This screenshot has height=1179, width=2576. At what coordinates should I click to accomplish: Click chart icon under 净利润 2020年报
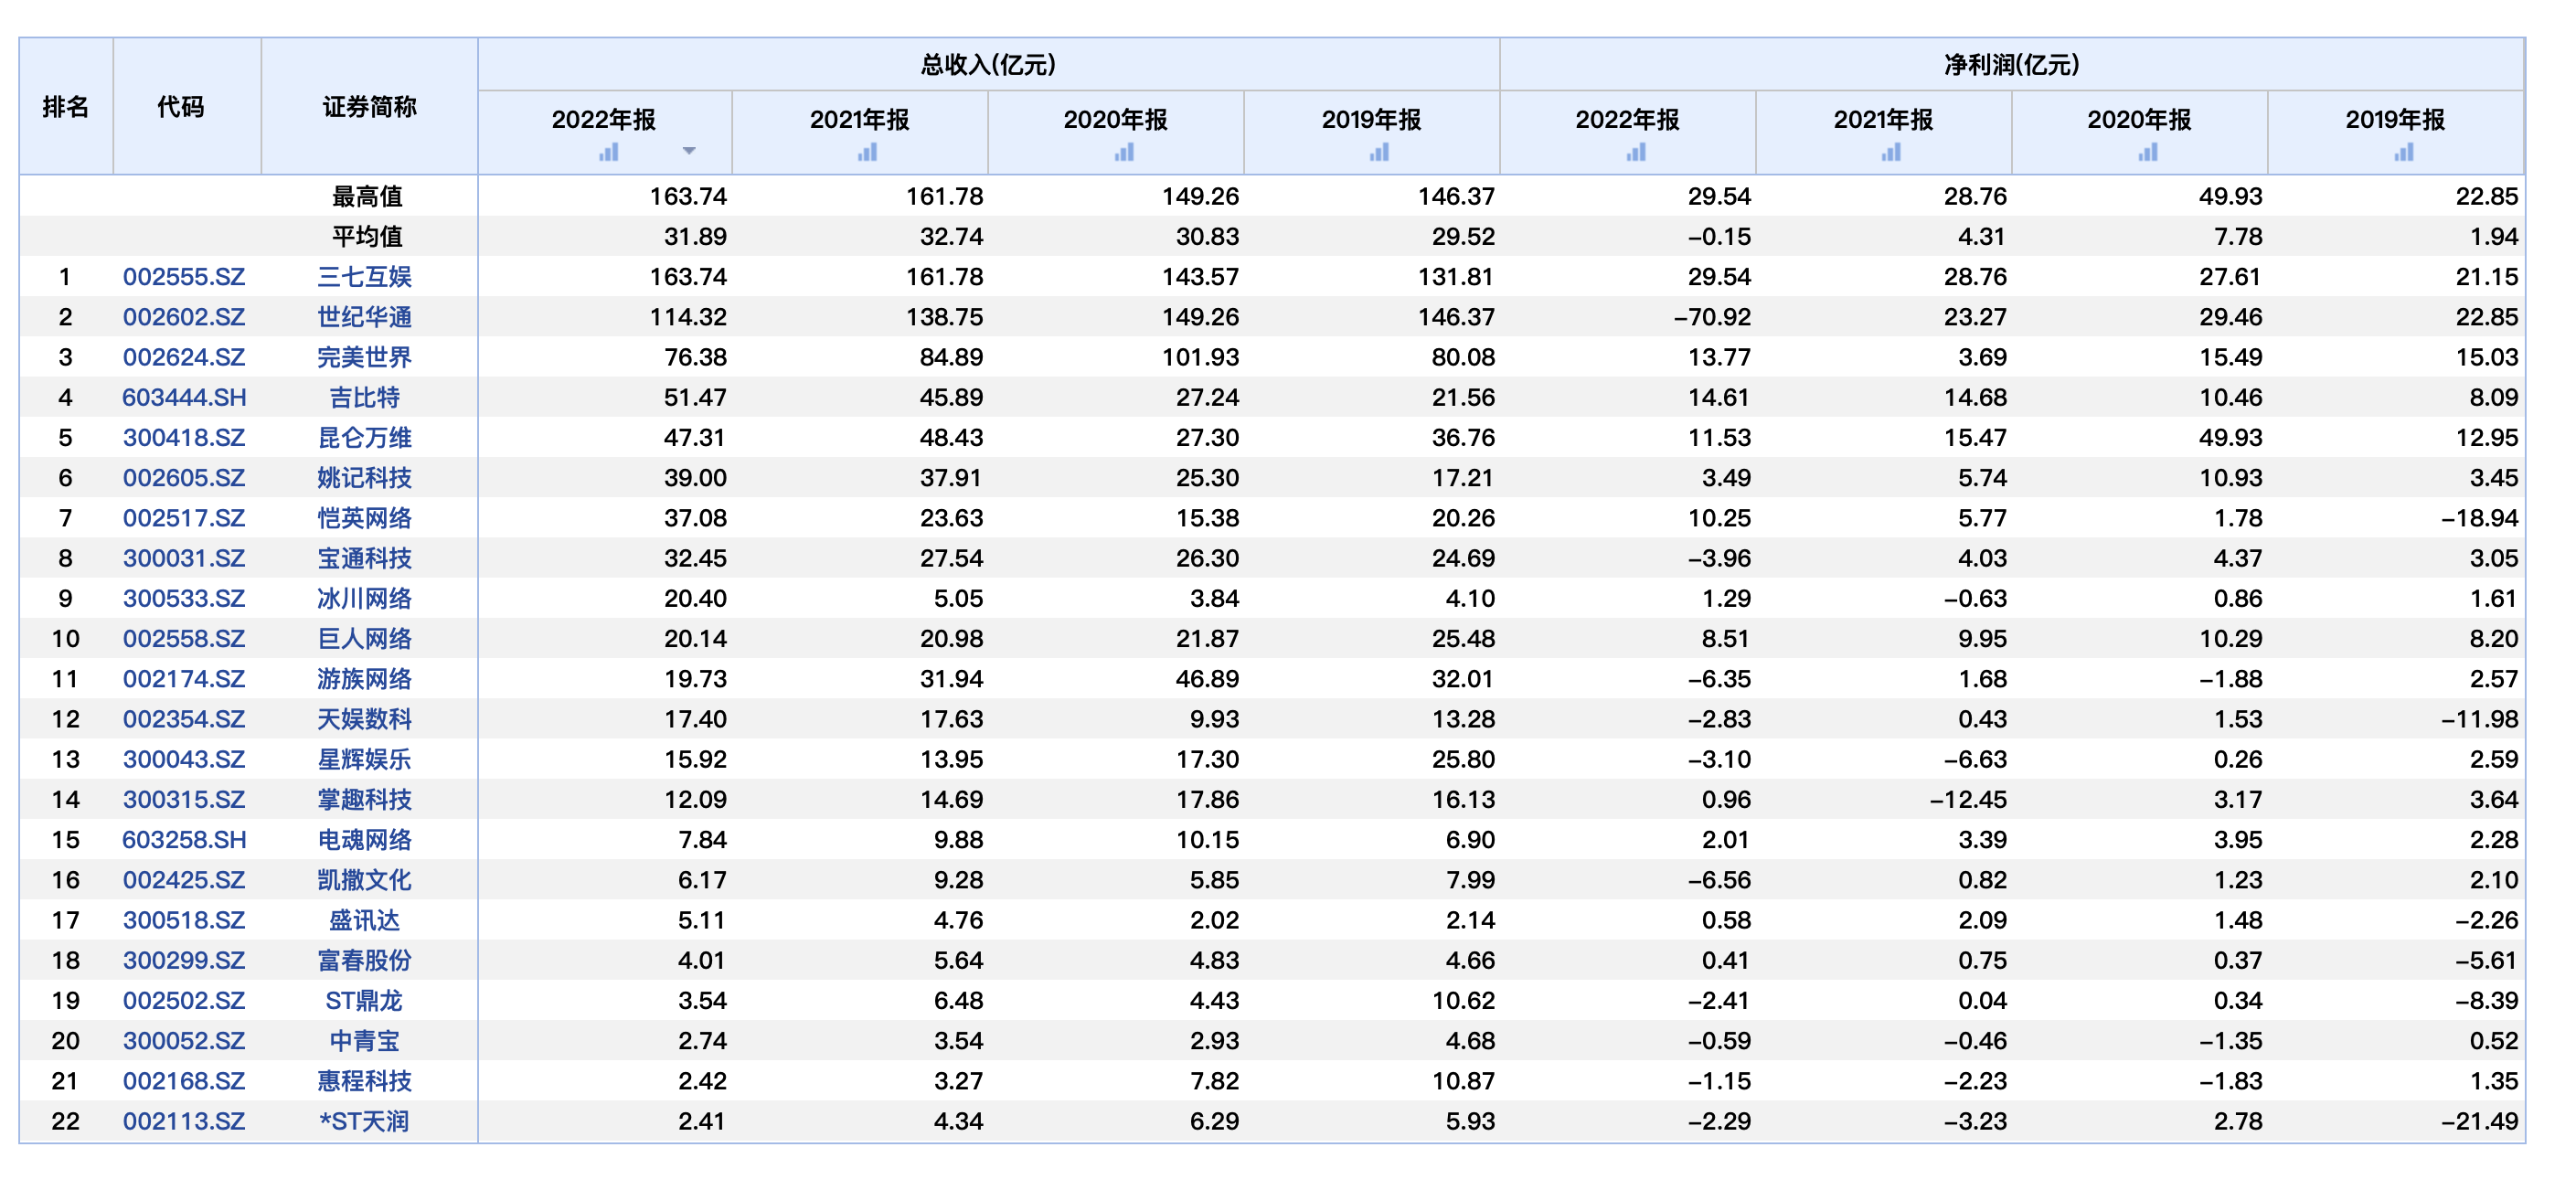pos(2147,152)
